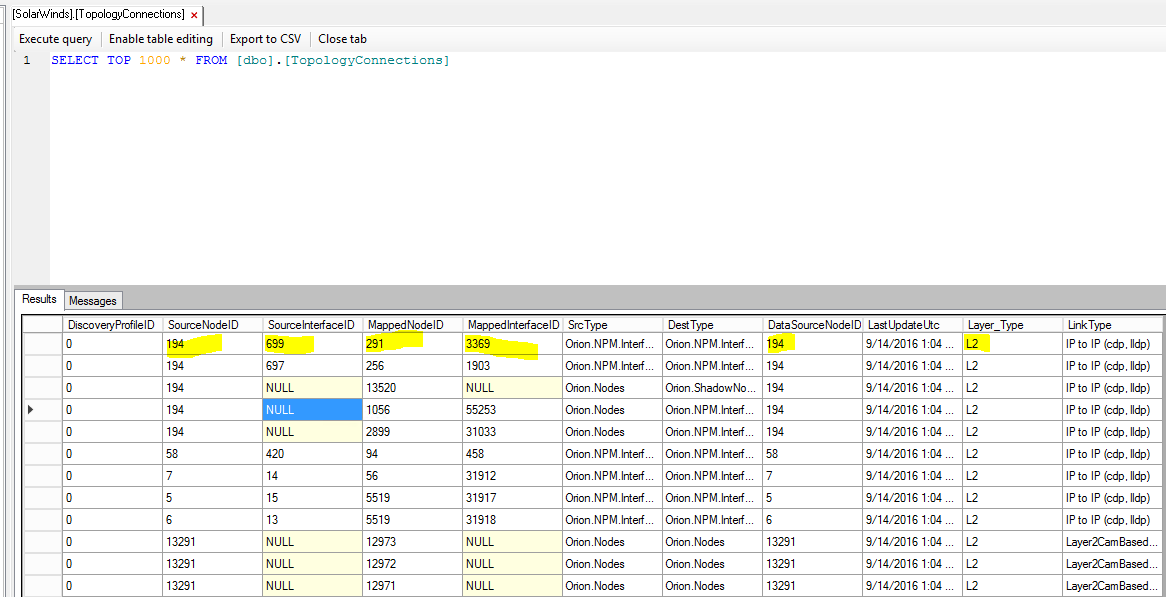Select MappedNodeID cell 12973
1166x597 pixels.
(413, 542)
